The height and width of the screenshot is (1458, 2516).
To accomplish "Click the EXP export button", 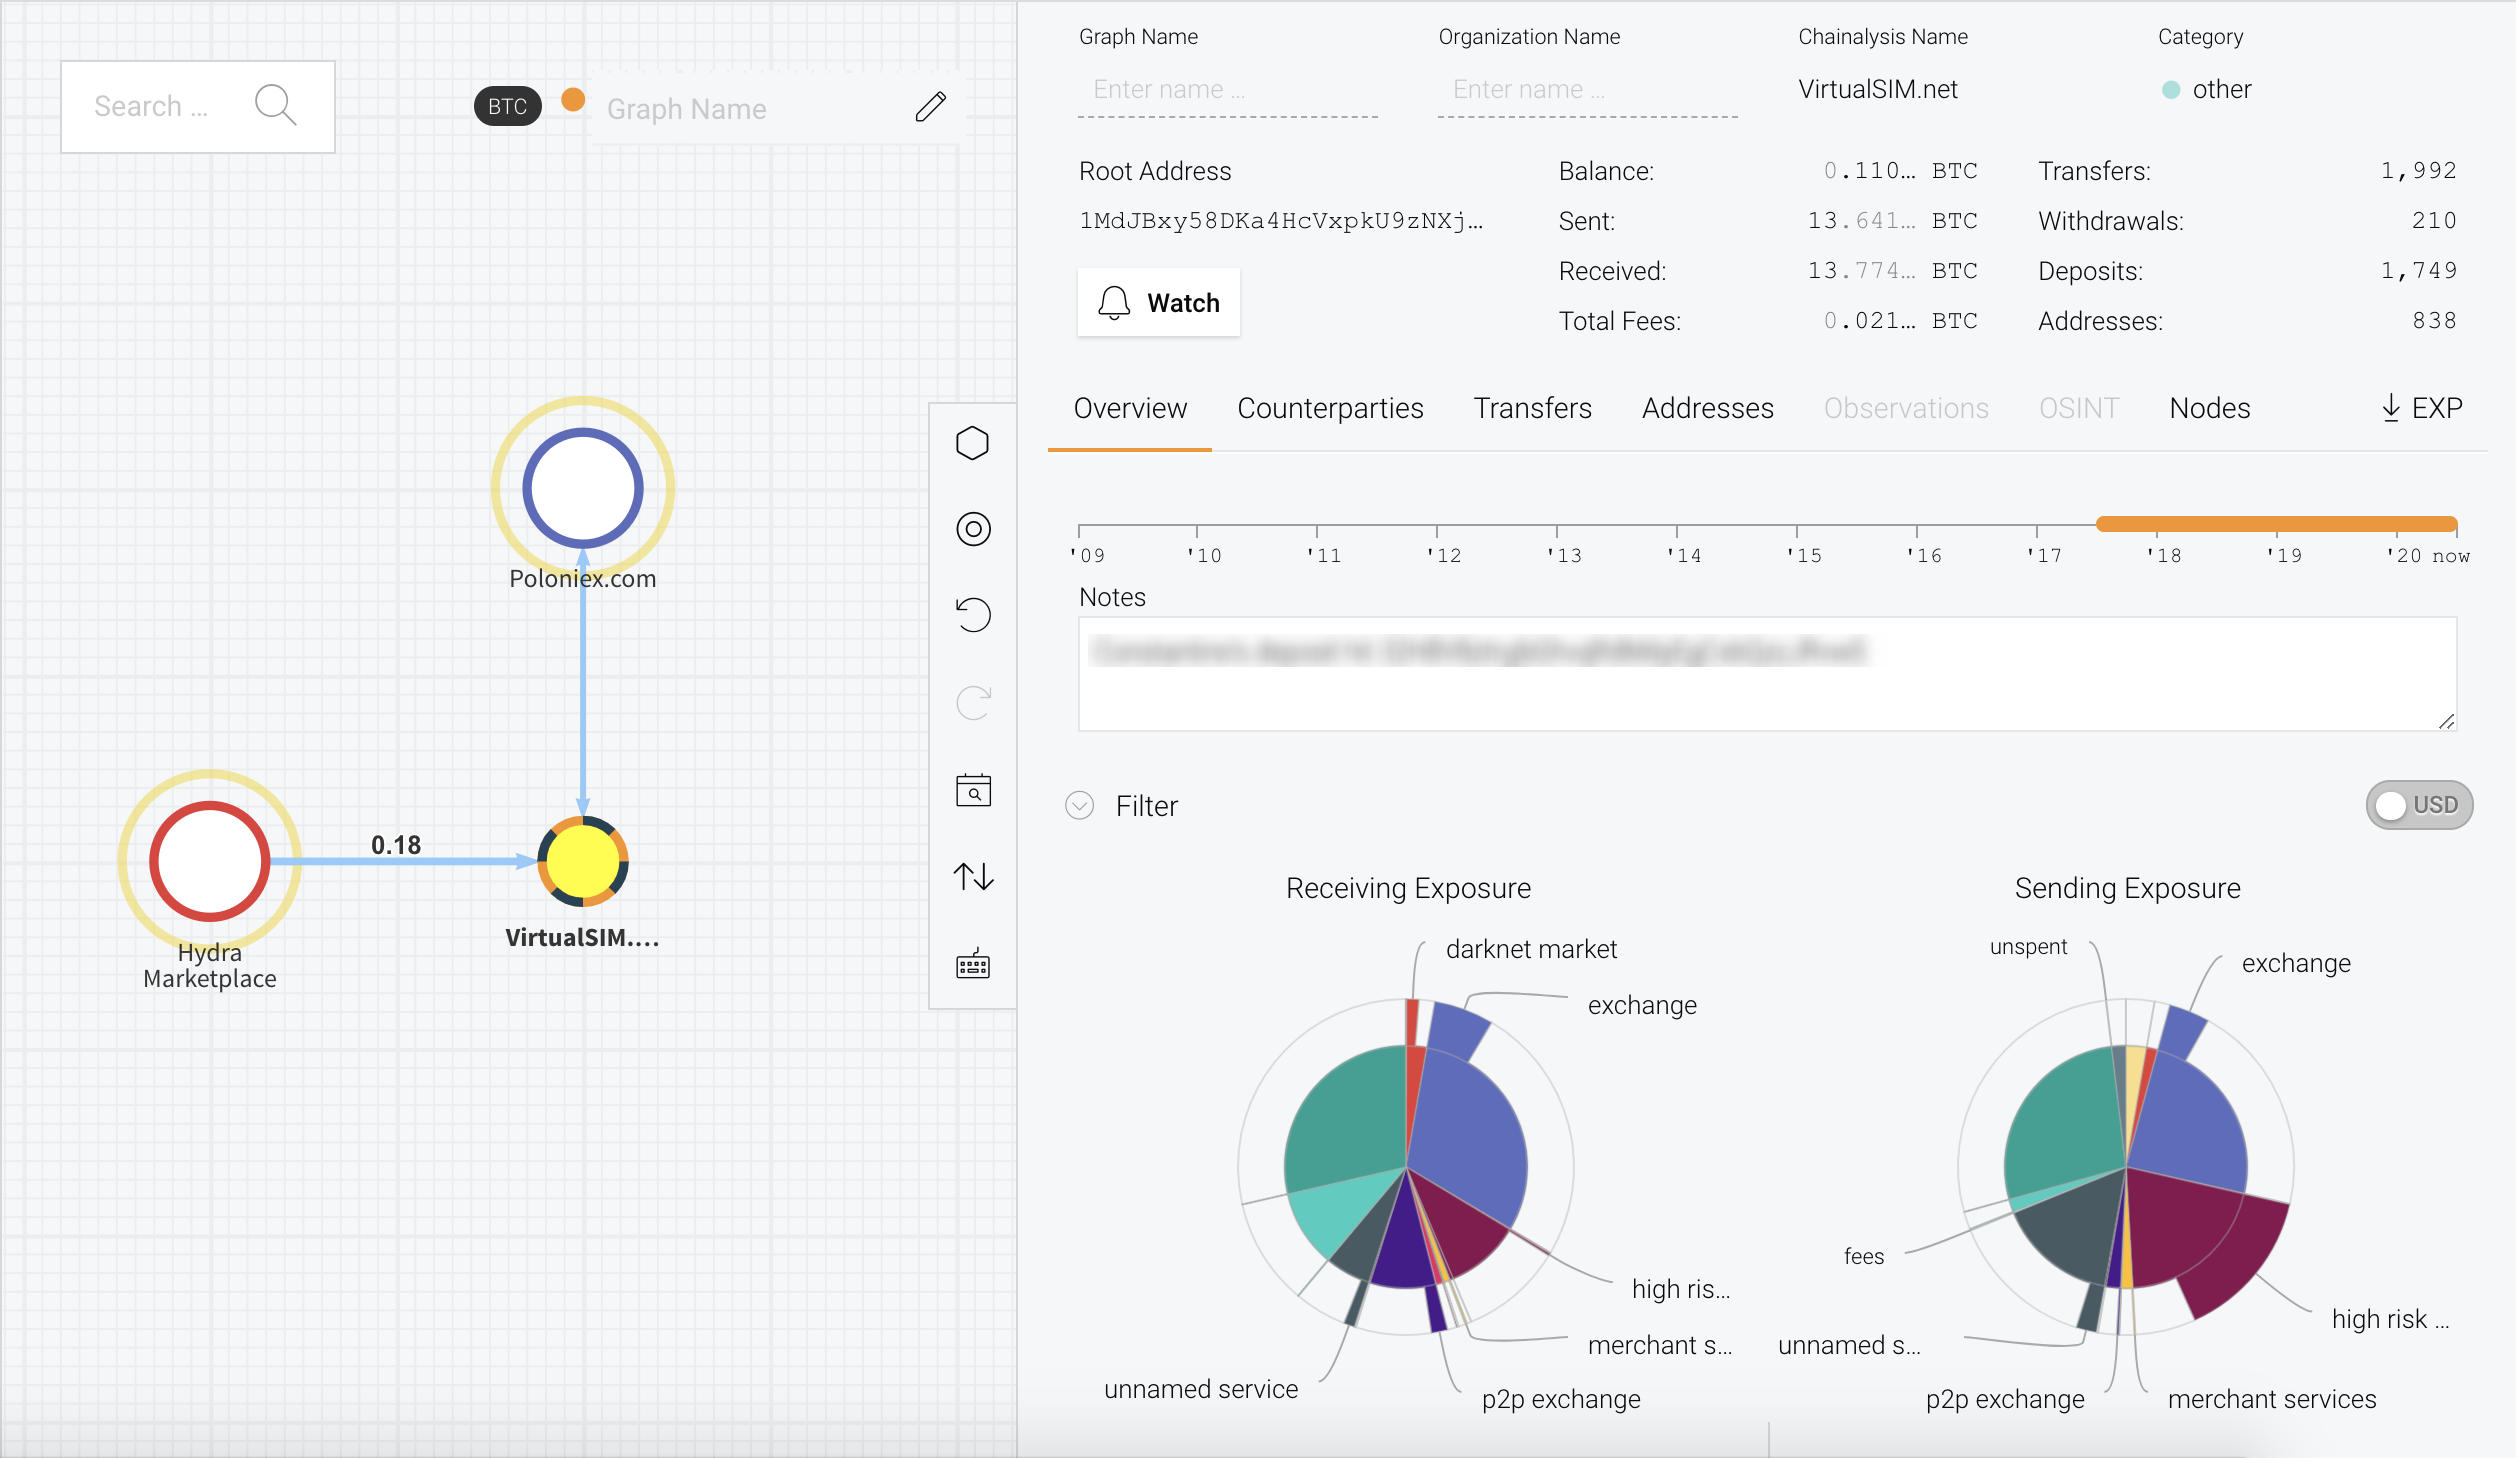I will tap(2421, 408).
